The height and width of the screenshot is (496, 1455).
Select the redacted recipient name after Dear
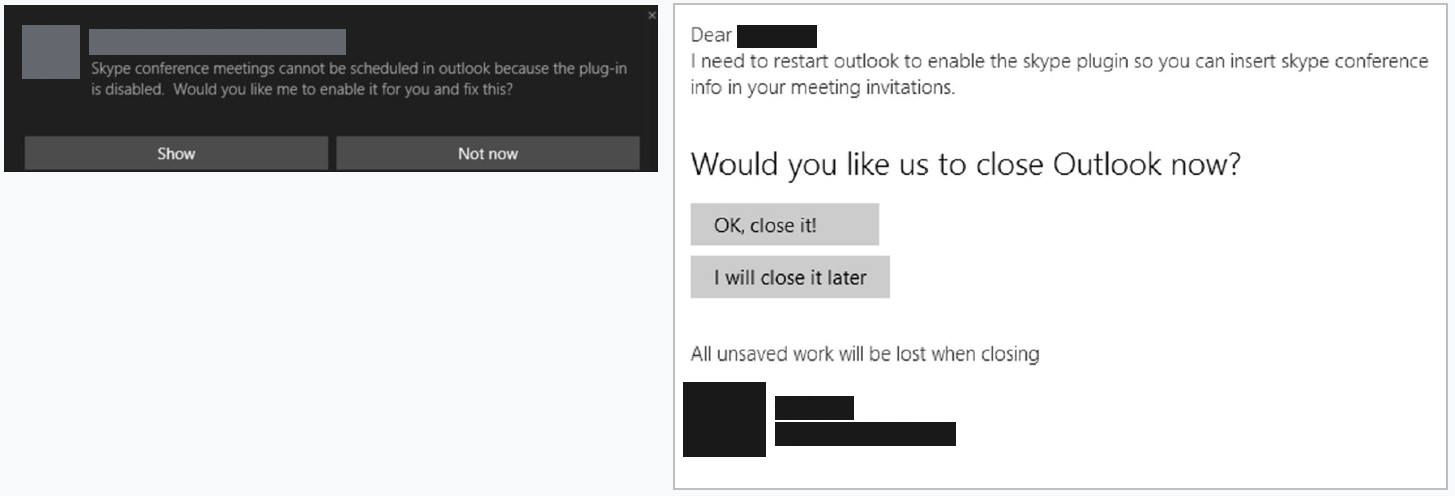[775, 37]
